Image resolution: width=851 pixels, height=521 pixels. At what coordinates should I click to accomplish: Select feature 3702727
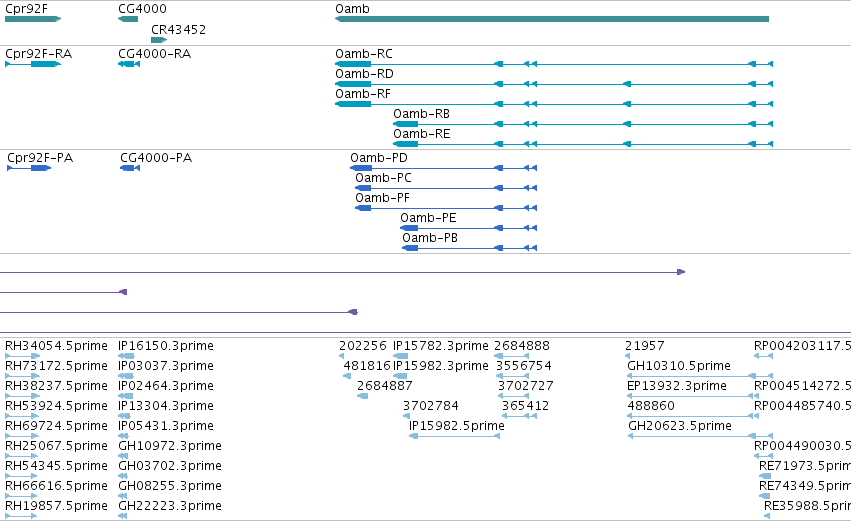525,386
